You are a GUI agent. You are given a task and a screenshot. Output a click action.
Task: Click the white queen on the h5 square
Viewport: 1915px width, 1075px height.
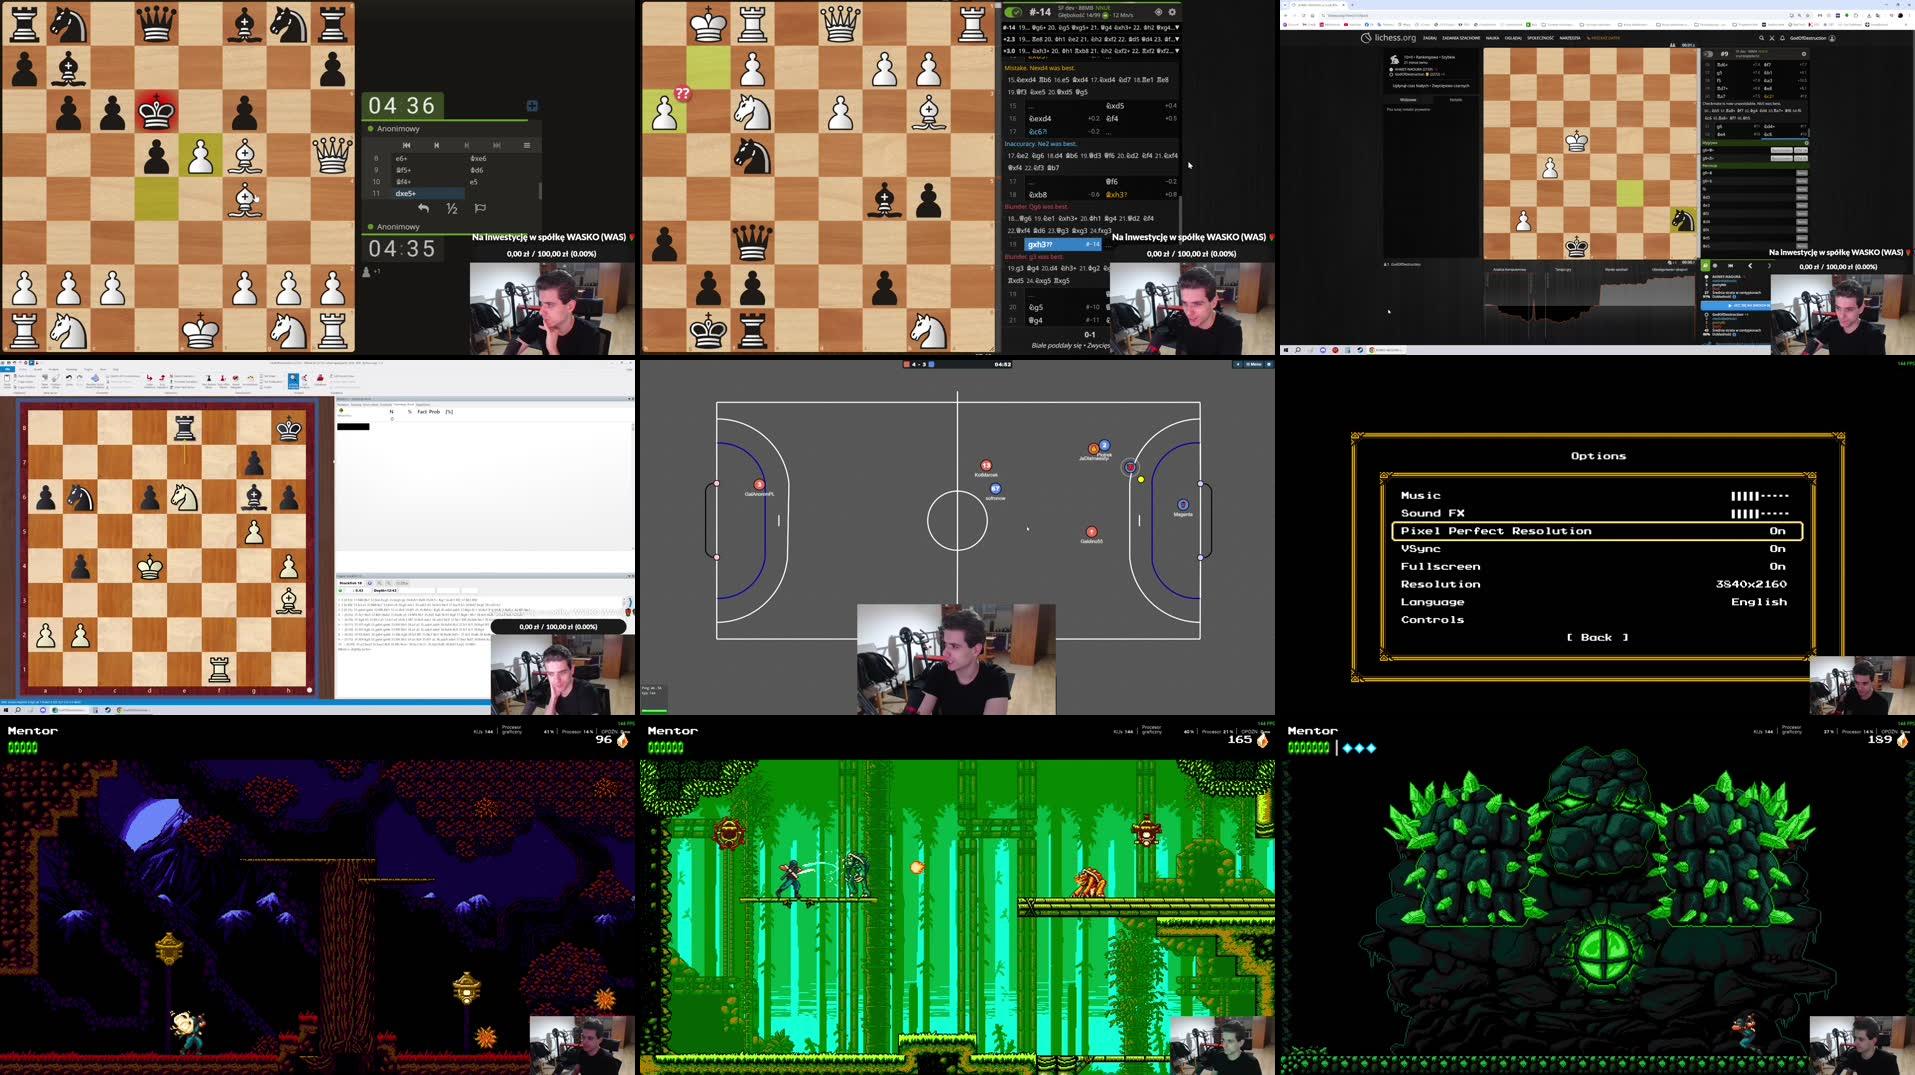[x=332, y=155]
